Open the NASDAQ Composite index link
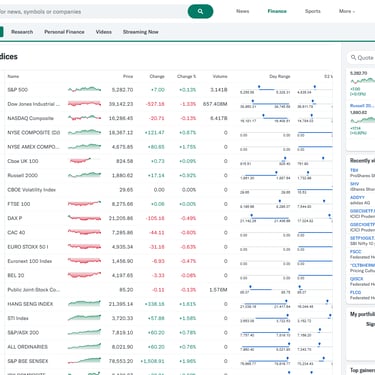375x375 pixels. coord(30,118)
